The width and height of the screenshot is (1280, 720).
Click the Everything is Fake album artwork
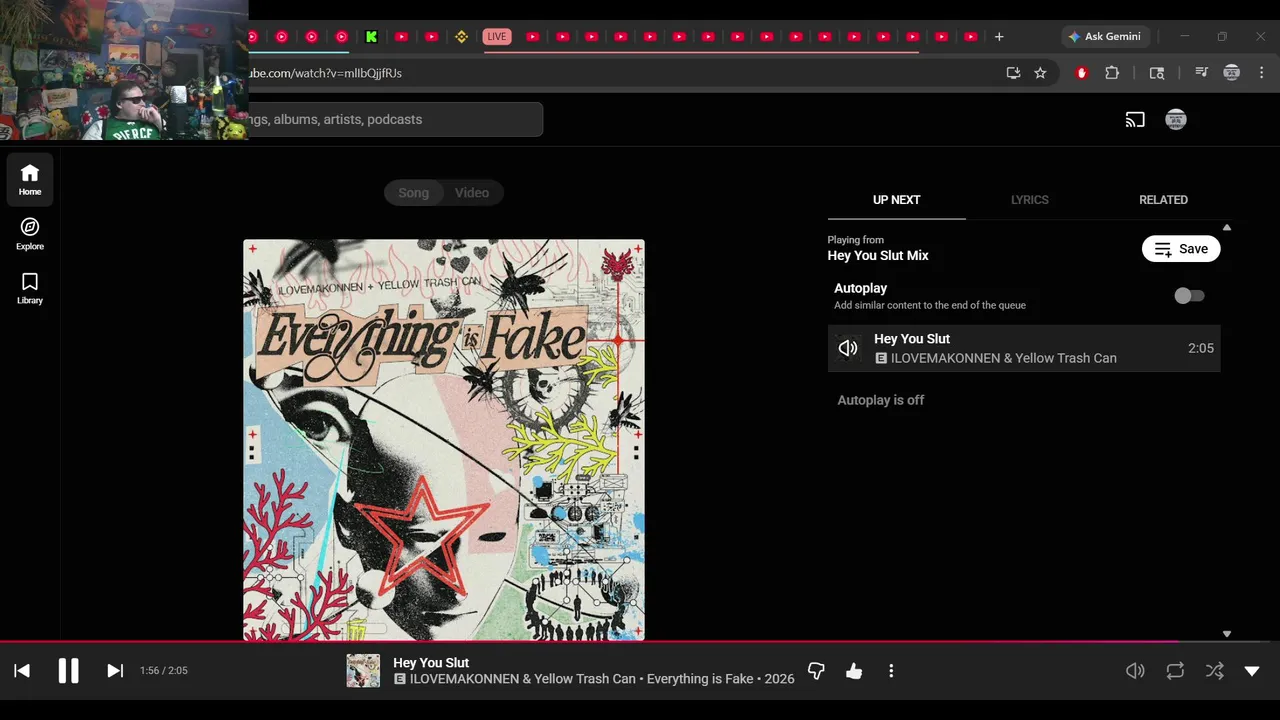click(444, 440)
